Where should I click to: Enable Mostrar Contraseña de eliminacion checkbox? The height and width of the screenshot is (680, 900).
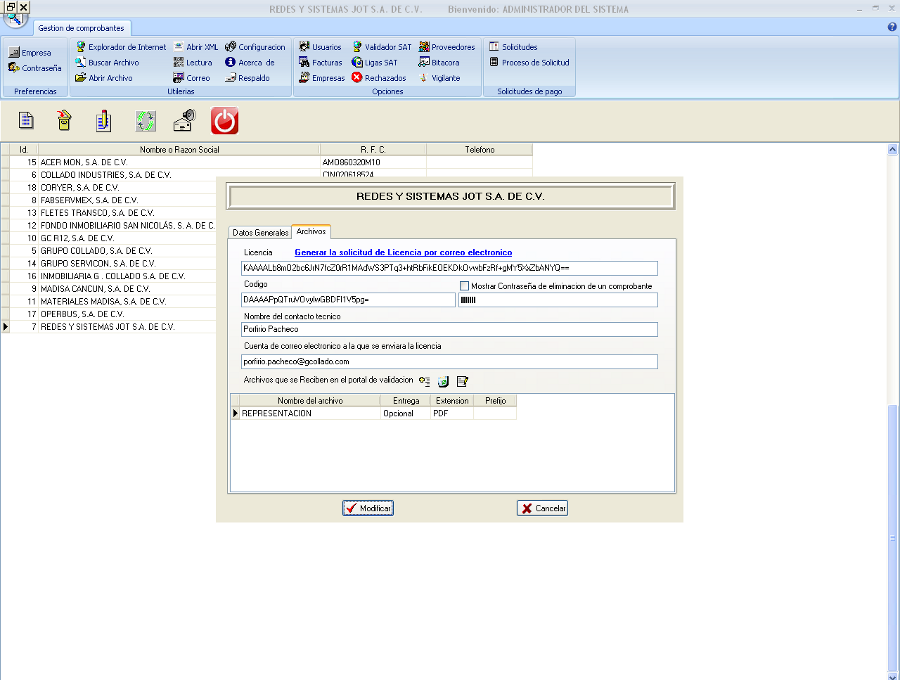click(464, 286)
